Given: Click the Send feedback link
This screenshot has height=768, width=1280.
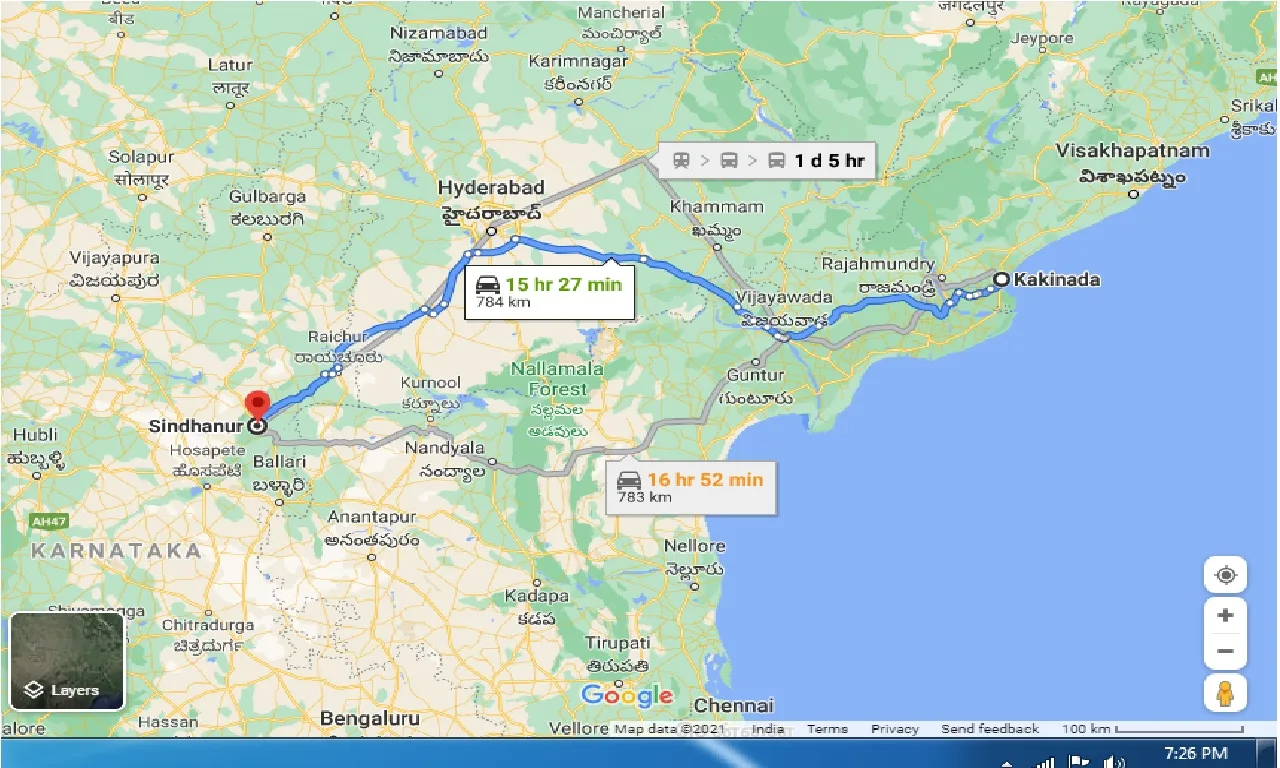Looking at the screenshot, I should click(990, 728).
